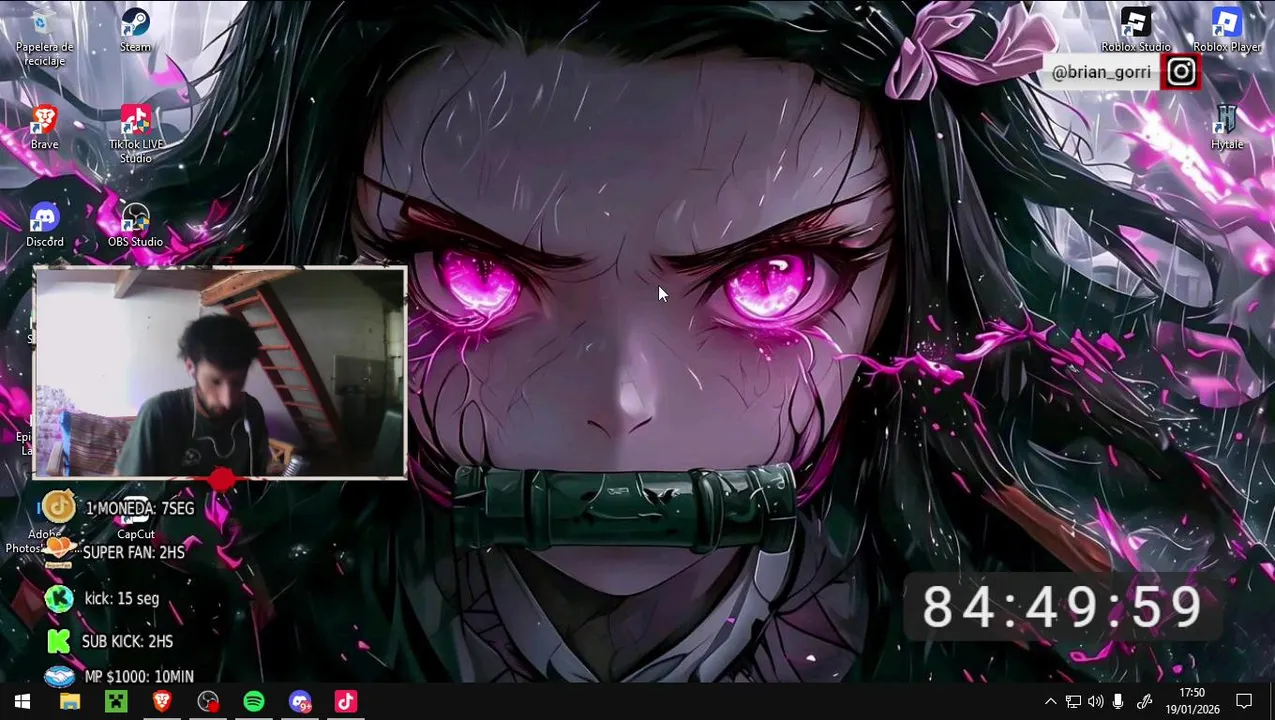1275x720 pixels.
Task: Click the 84:49:59 countdown timer
Action: pyautogui.click(x=1062, y=607)
